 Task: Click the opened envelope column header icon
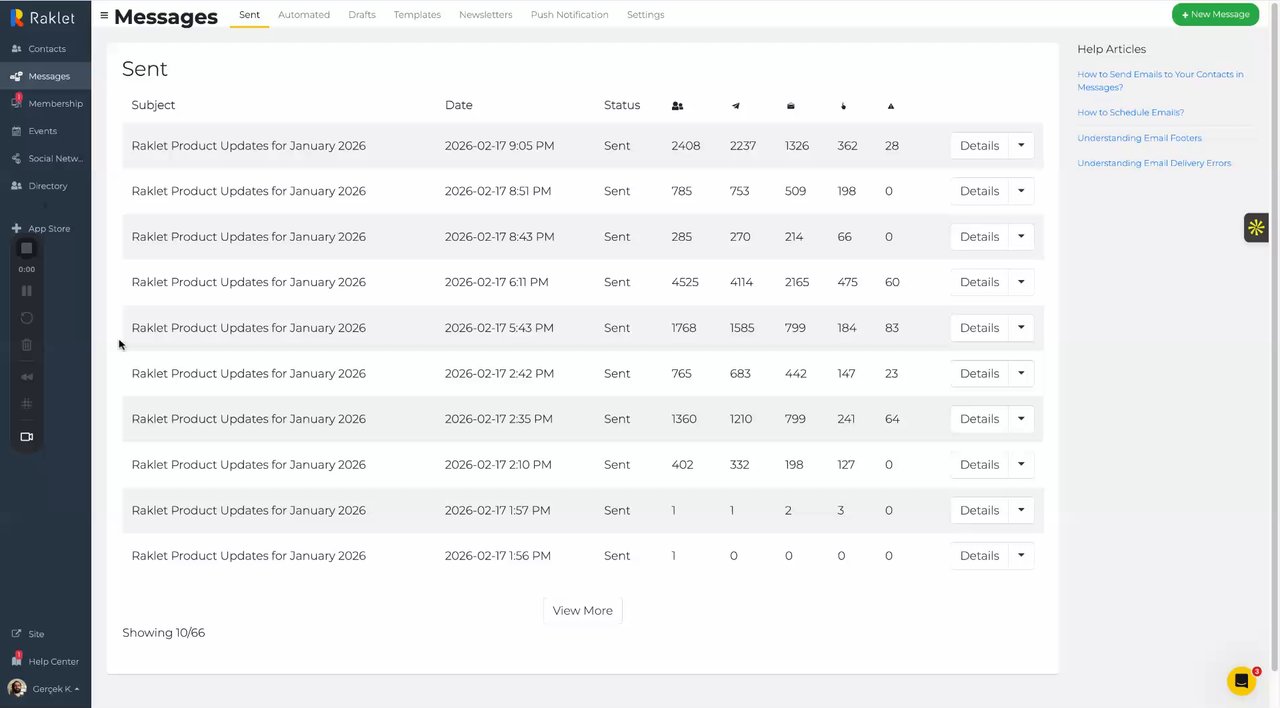coord(791,105)
